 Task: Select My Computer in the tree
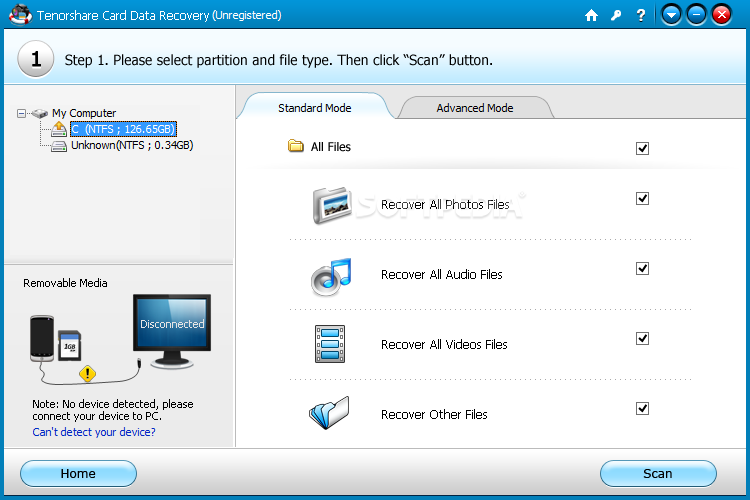pos(84,113)
